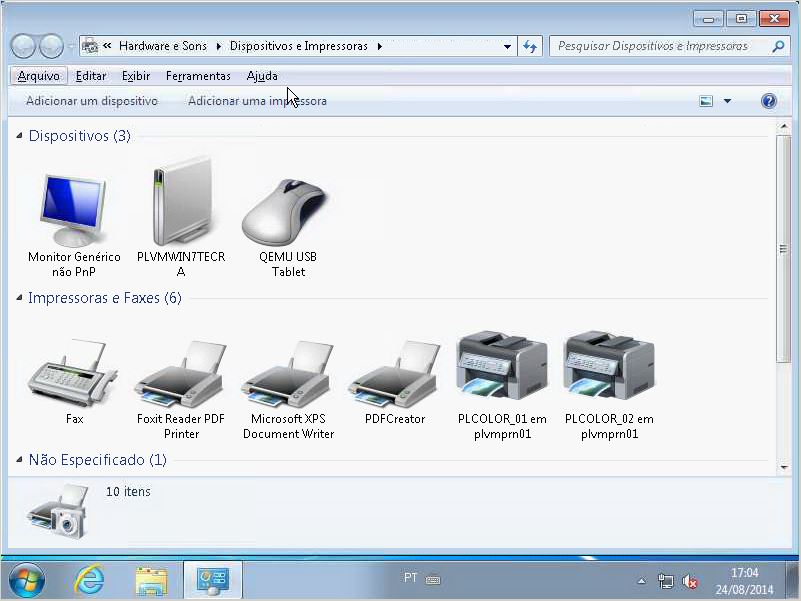801x601 pixels.
Task: Open the Arquivo menu
Action: click(39, 76)
